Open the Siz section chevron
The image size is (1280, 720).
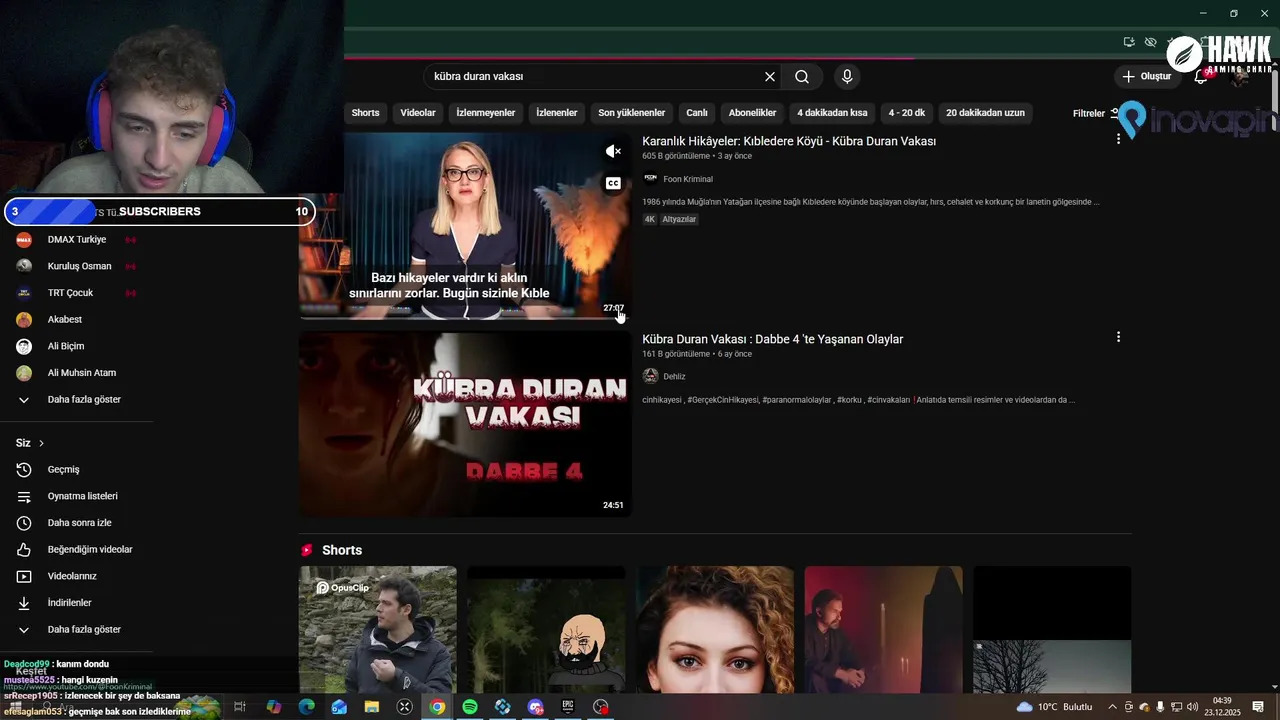tap(41, 443)
